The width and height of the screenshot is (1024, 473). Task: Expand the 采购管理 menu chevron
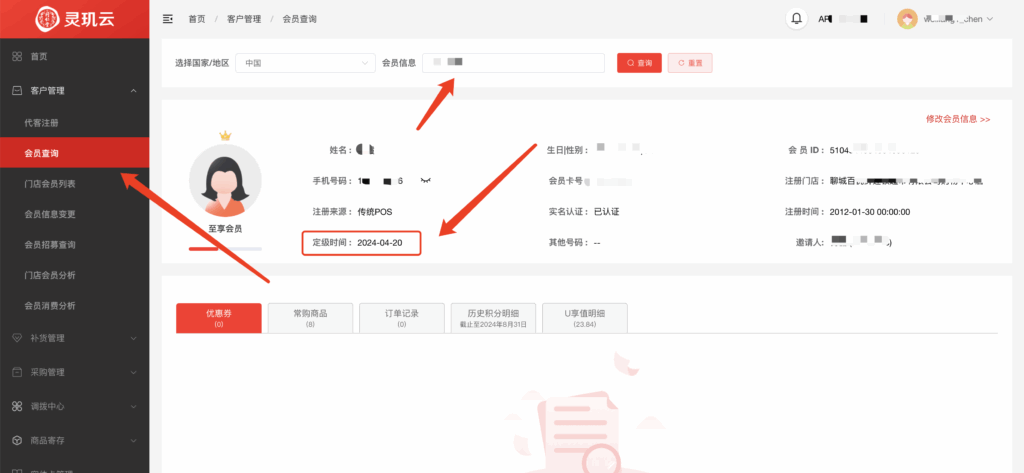pyautogui.click(x=134, y=372)
